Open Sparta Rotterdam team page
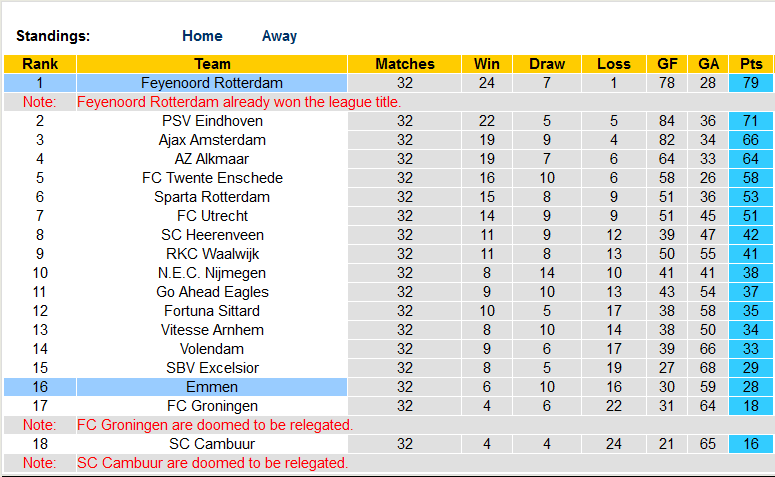 click(212, 197)
